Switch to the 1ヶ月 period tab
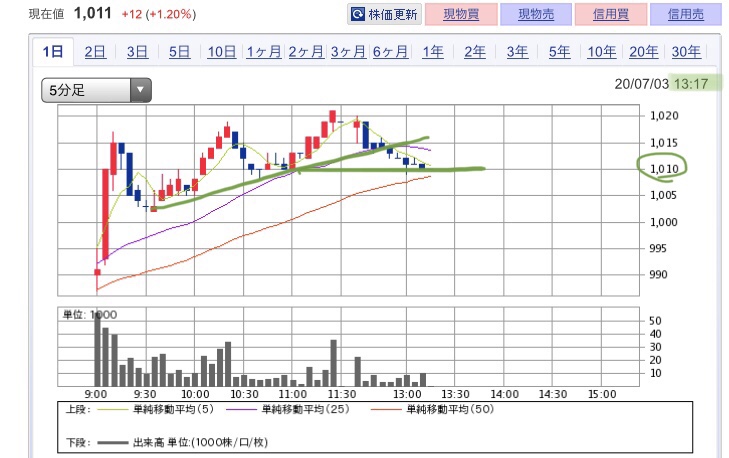This screenshot has width=729, height=458. pyautogui.click(x=264, y=52)
